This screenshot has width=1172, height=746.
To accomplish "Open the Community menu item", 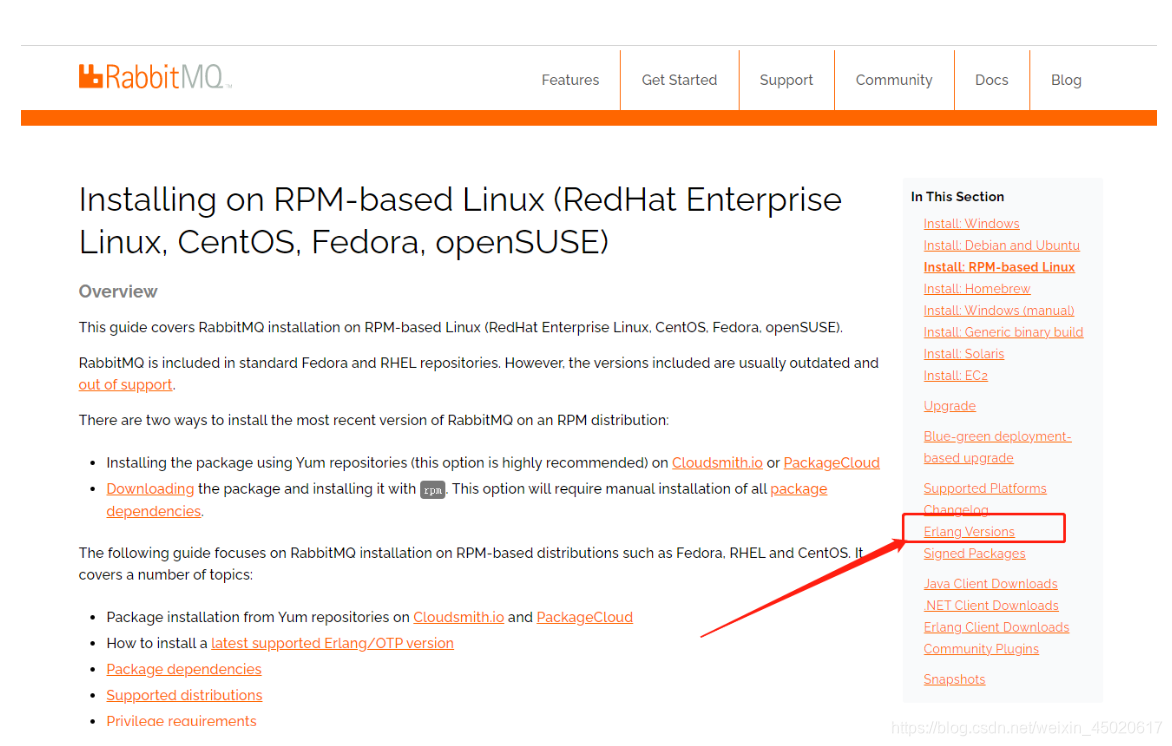I will (x=894, y=80).
